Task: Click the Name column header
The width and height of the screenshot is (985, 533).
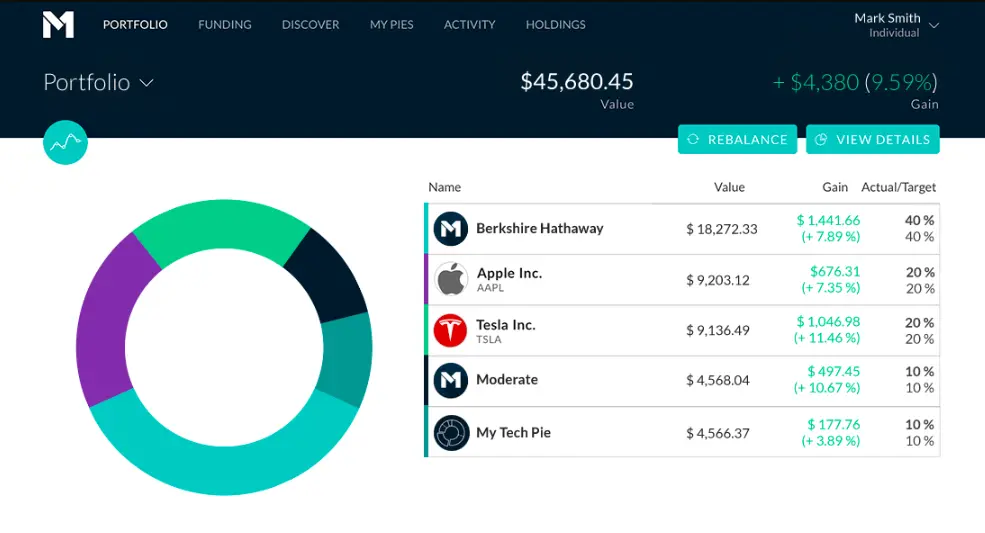Action: pos(444,187)
